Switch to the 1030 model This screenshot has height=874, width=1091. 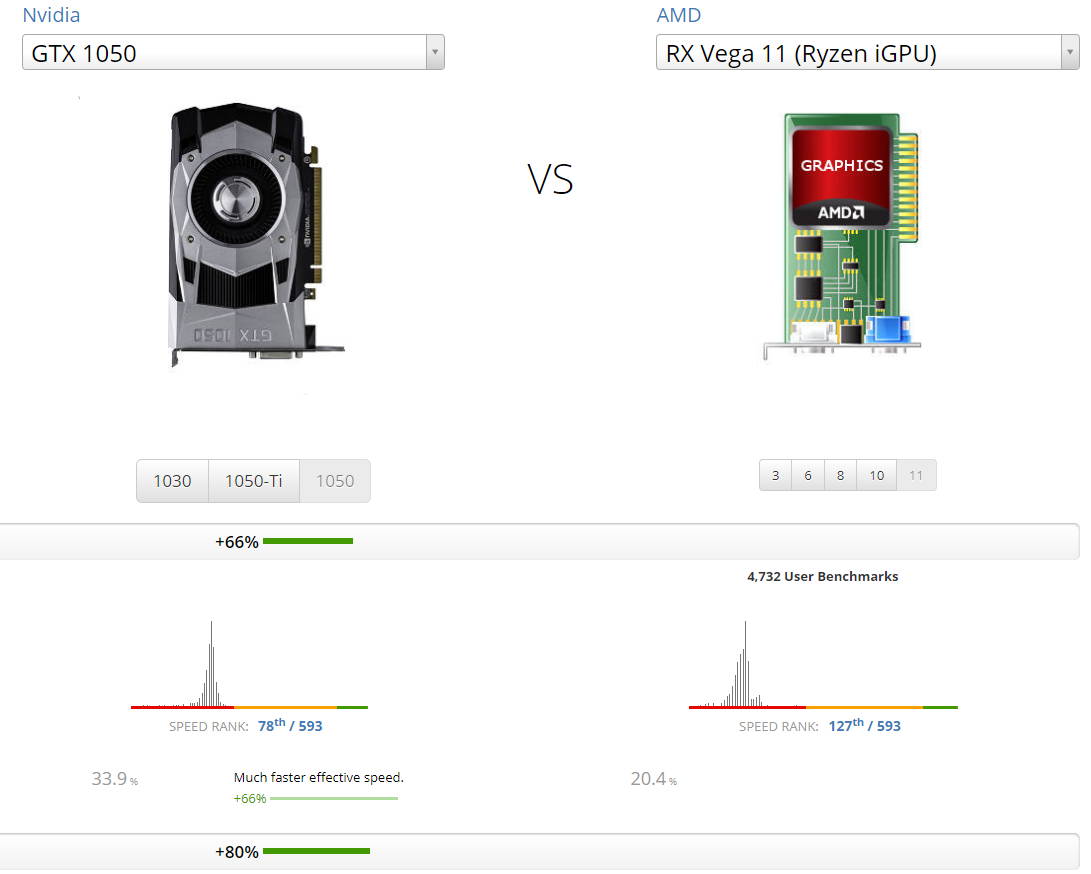pyautogui.click(x=173, y=481)
